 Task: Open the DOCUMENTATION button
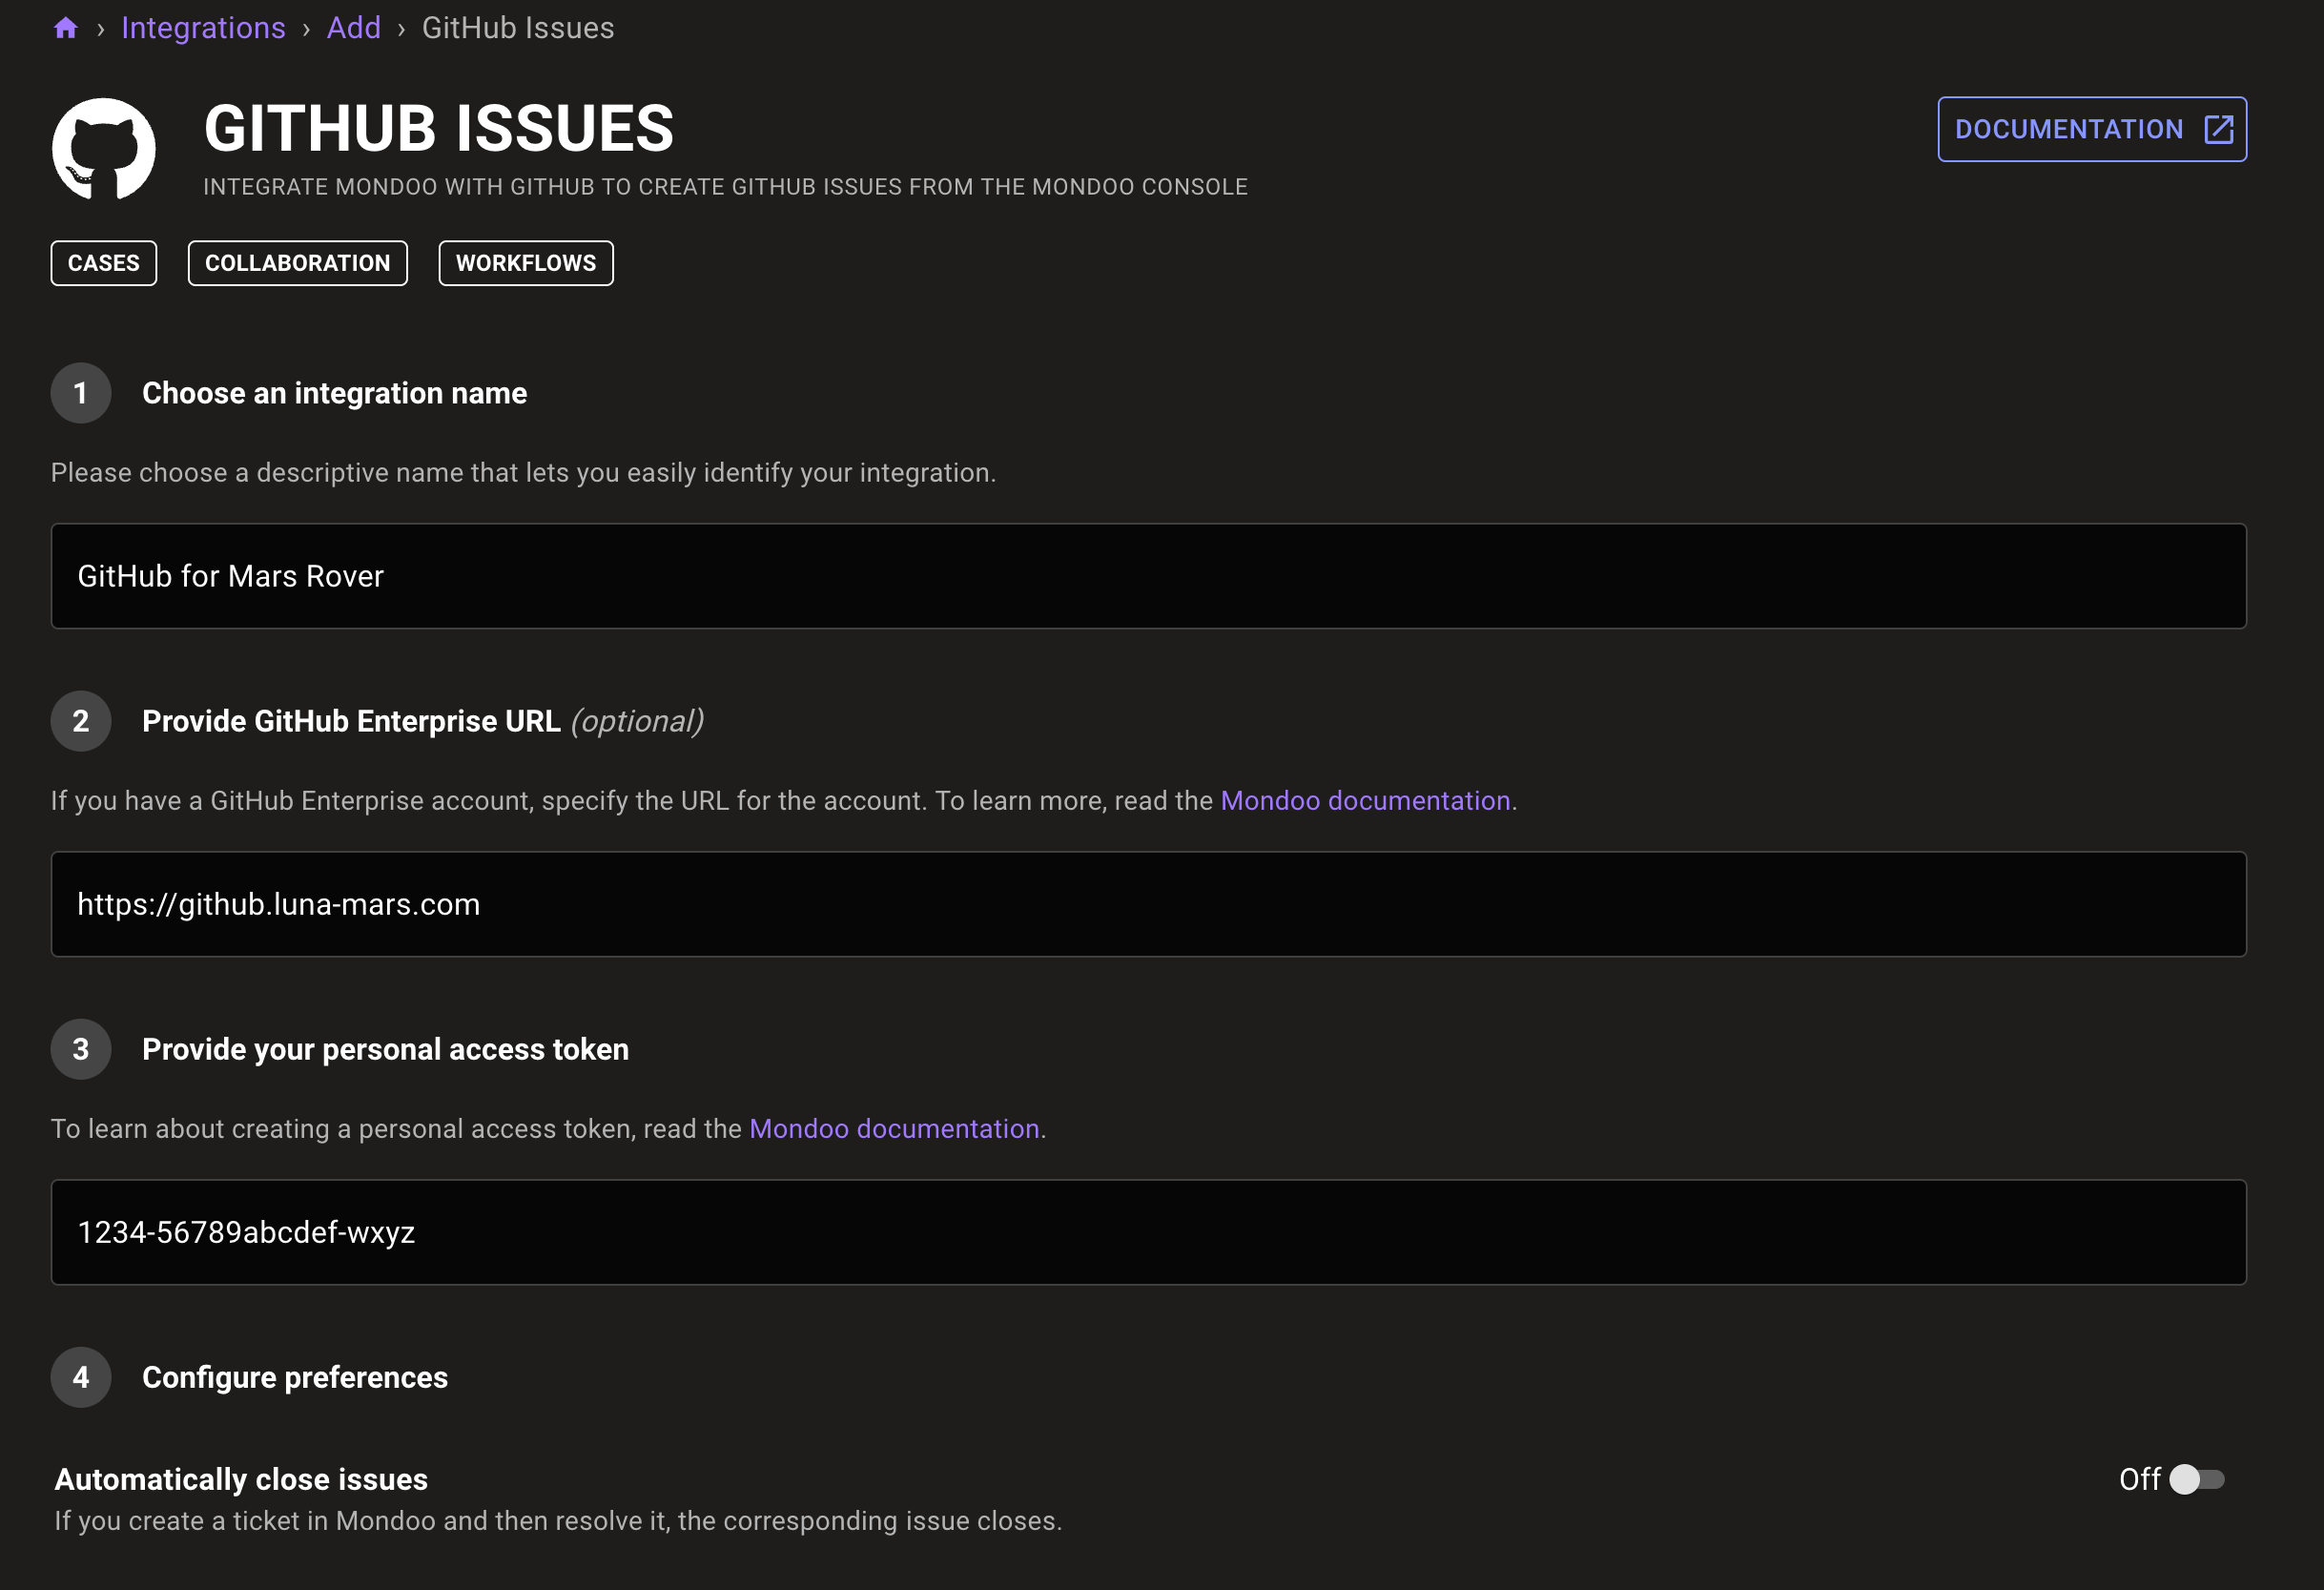[x=2068, y=129]
